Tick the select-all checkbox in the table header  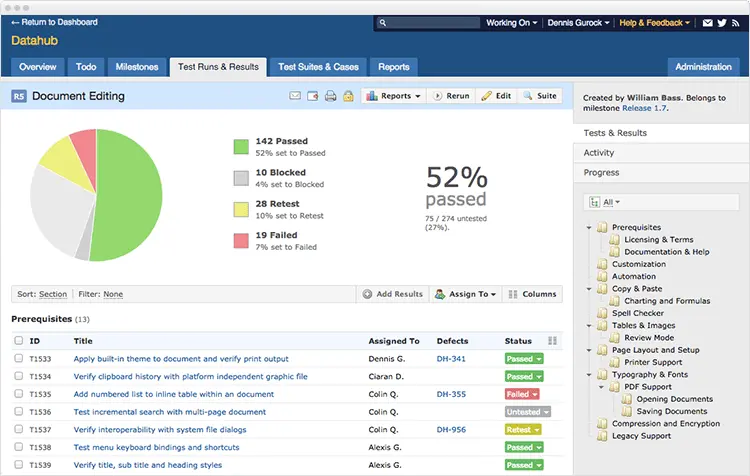point(19,341)
